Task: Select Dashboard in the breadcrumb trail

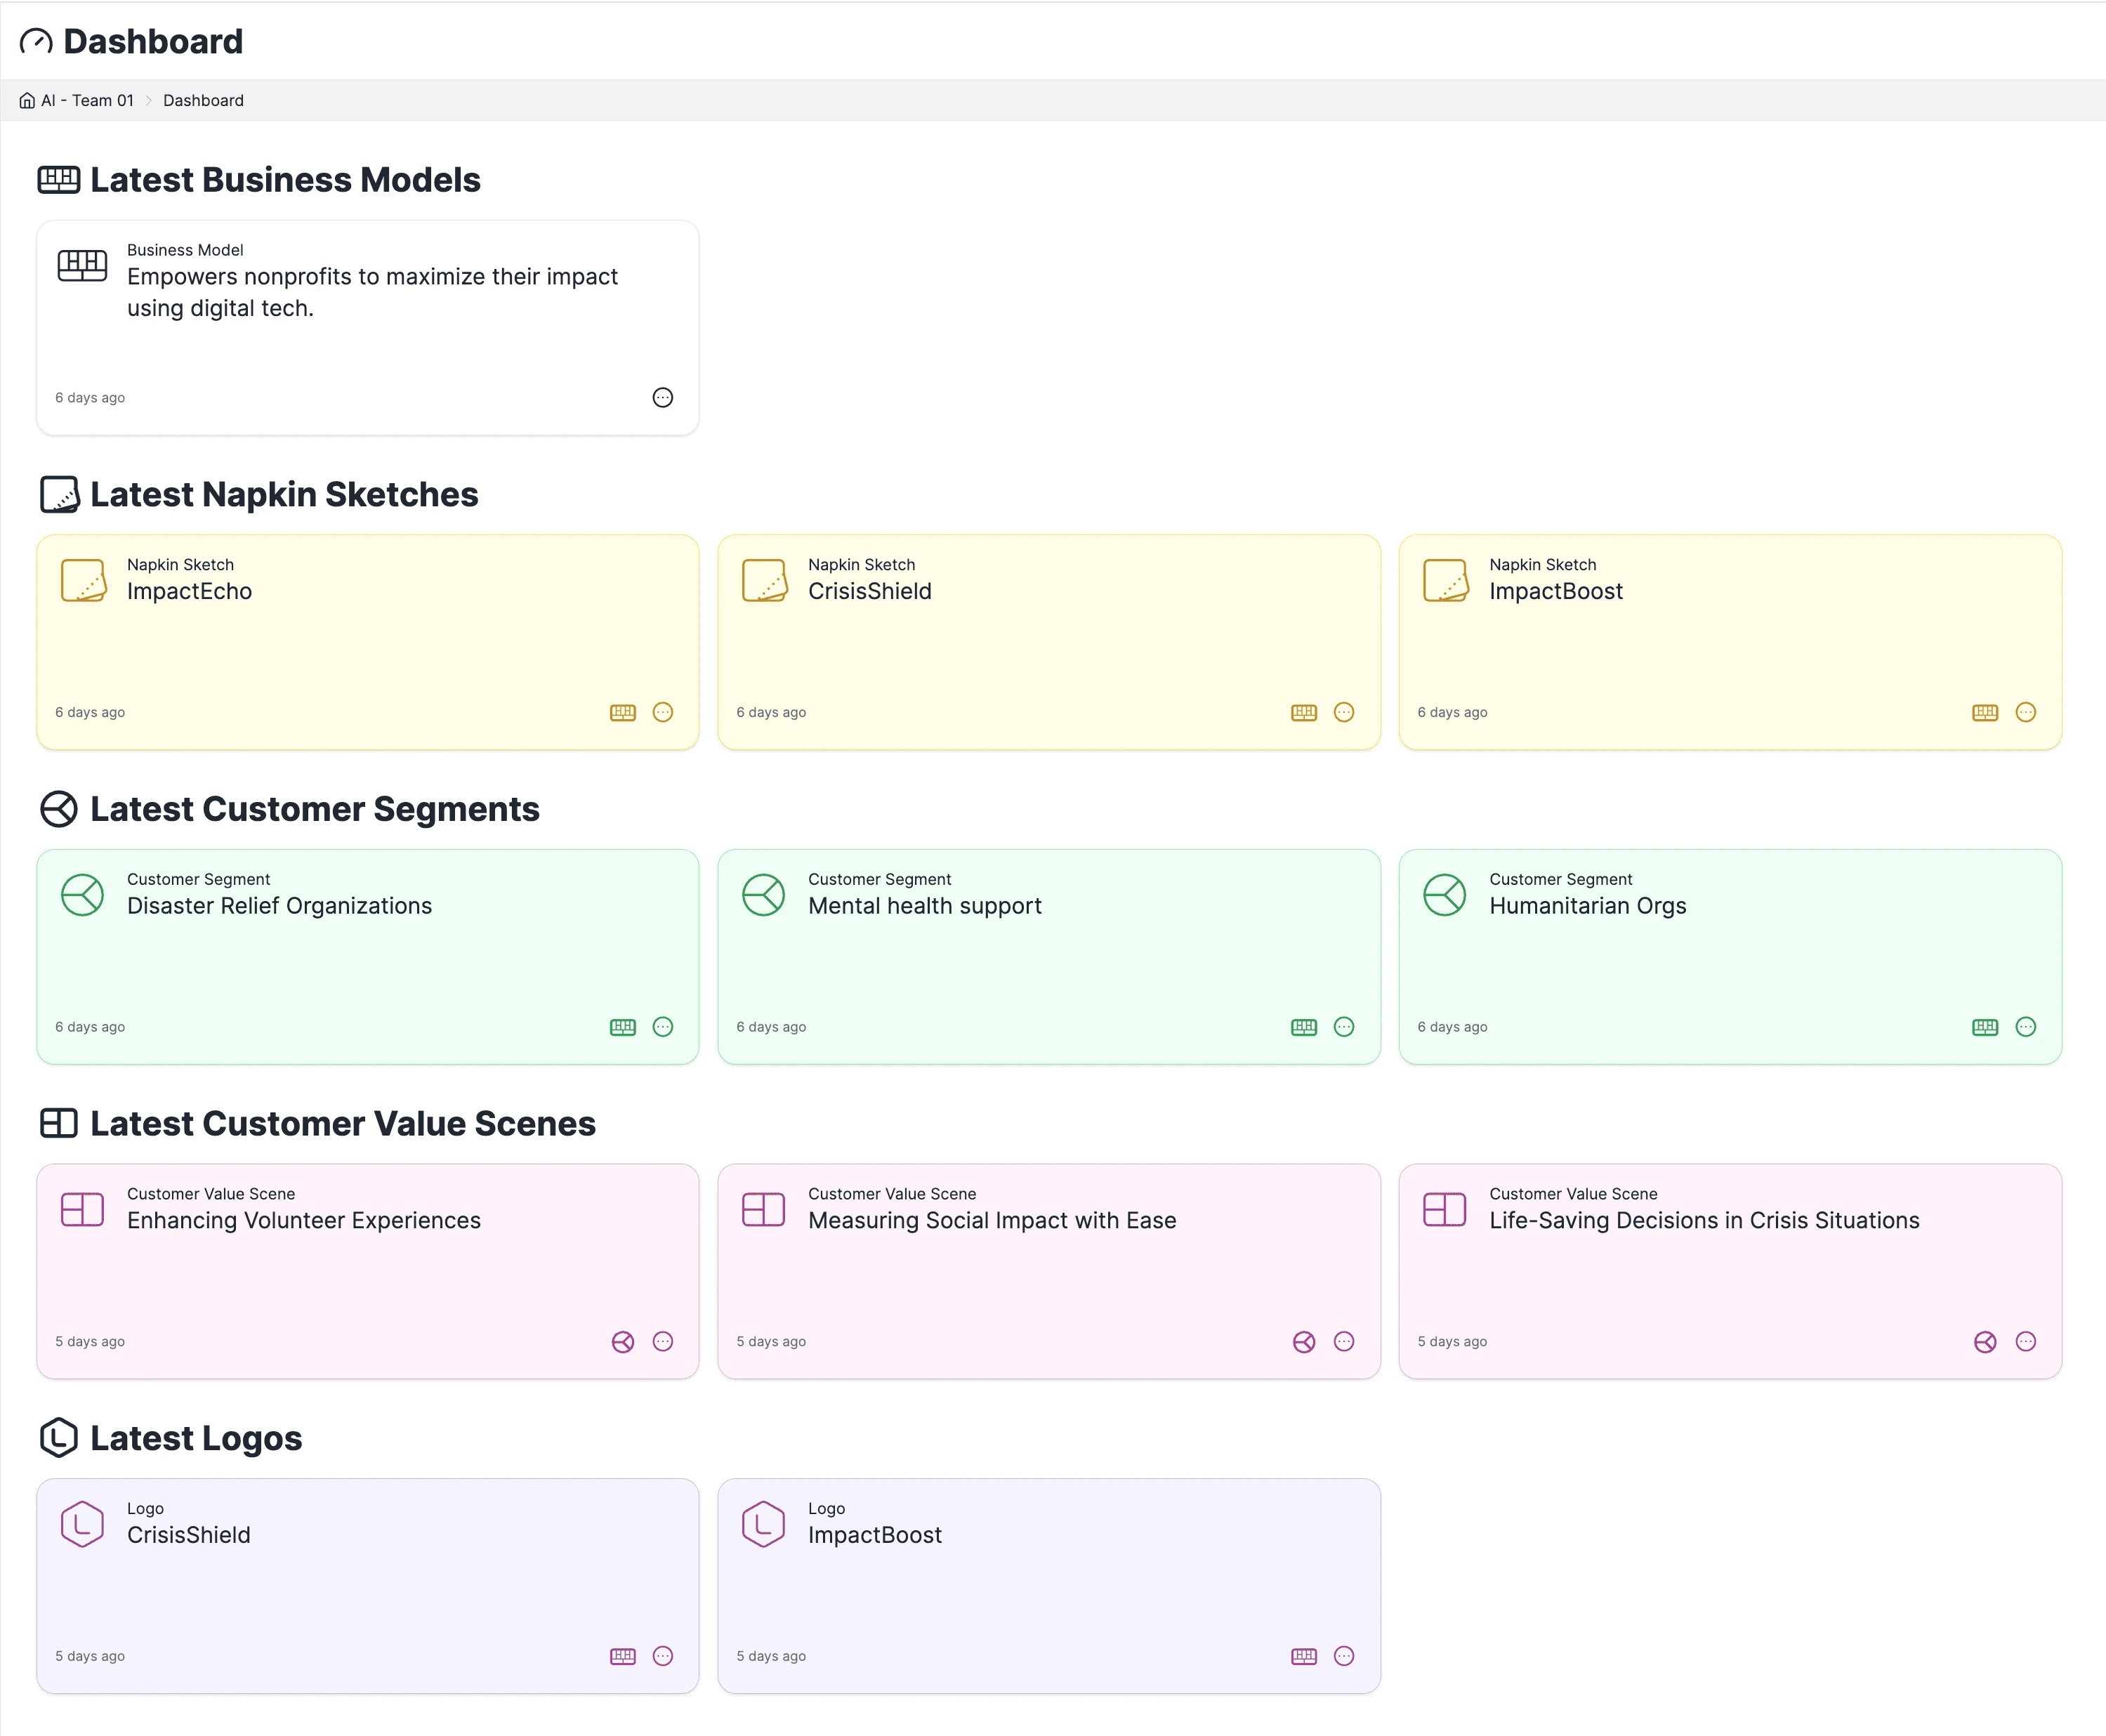Action: click(203, 100)
